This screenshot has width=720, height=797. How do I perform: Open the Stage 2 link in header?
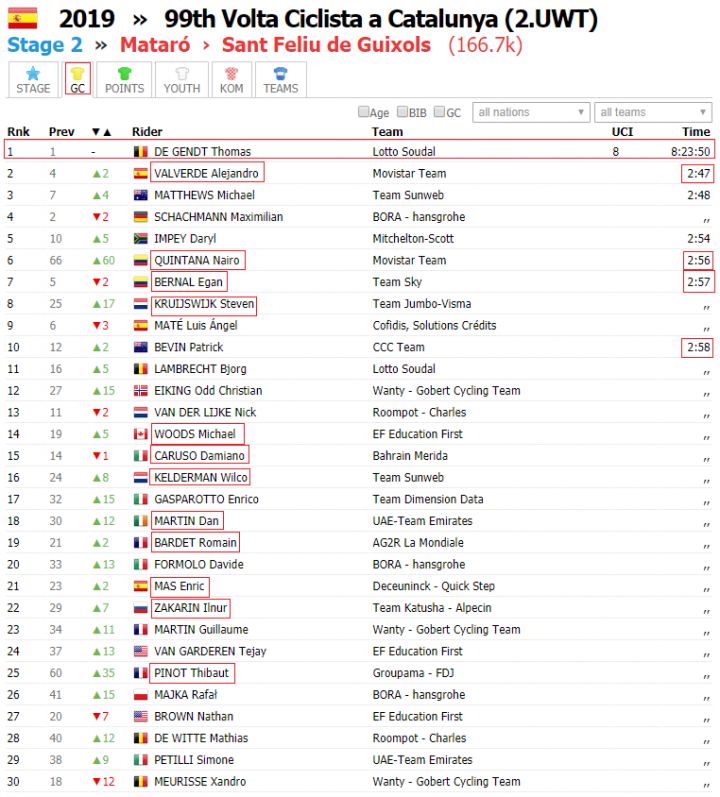coord(45,45)
